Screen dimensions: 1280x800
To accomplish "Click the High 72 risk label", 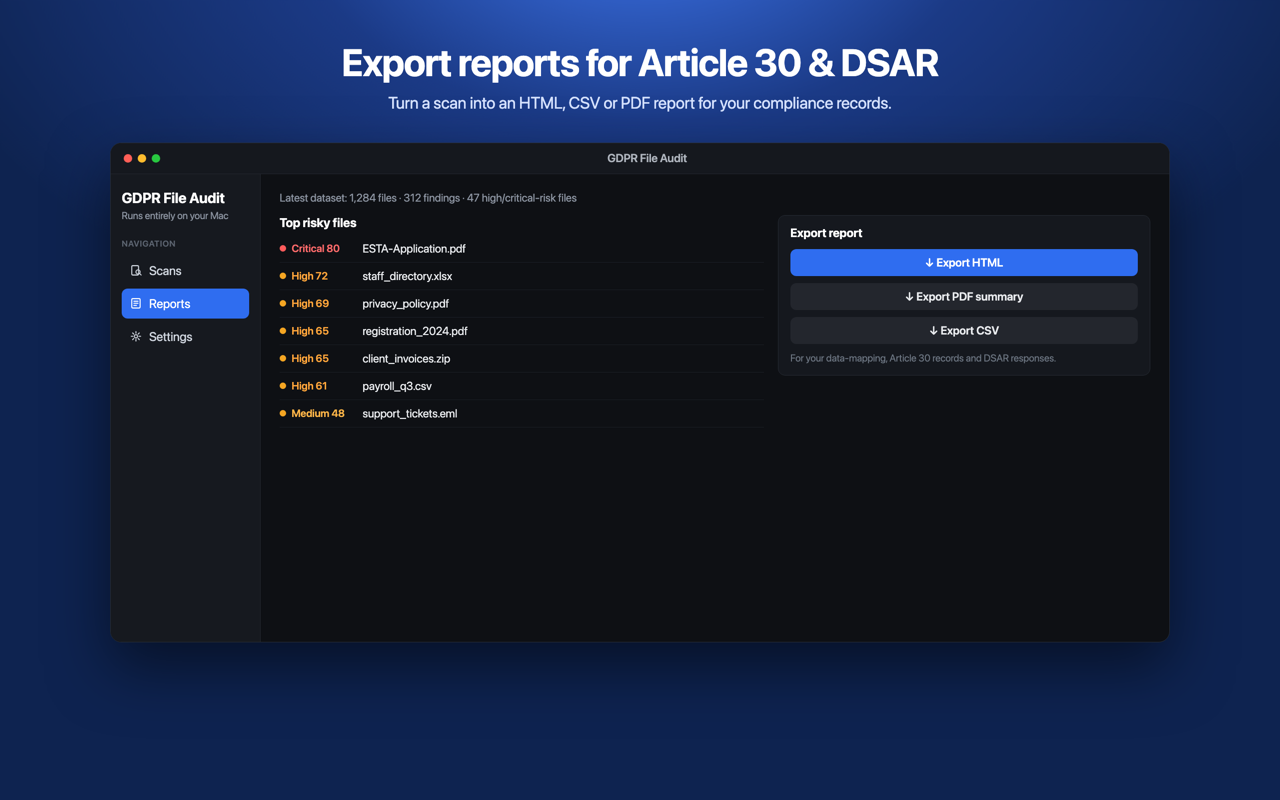I will coord(309,276).
